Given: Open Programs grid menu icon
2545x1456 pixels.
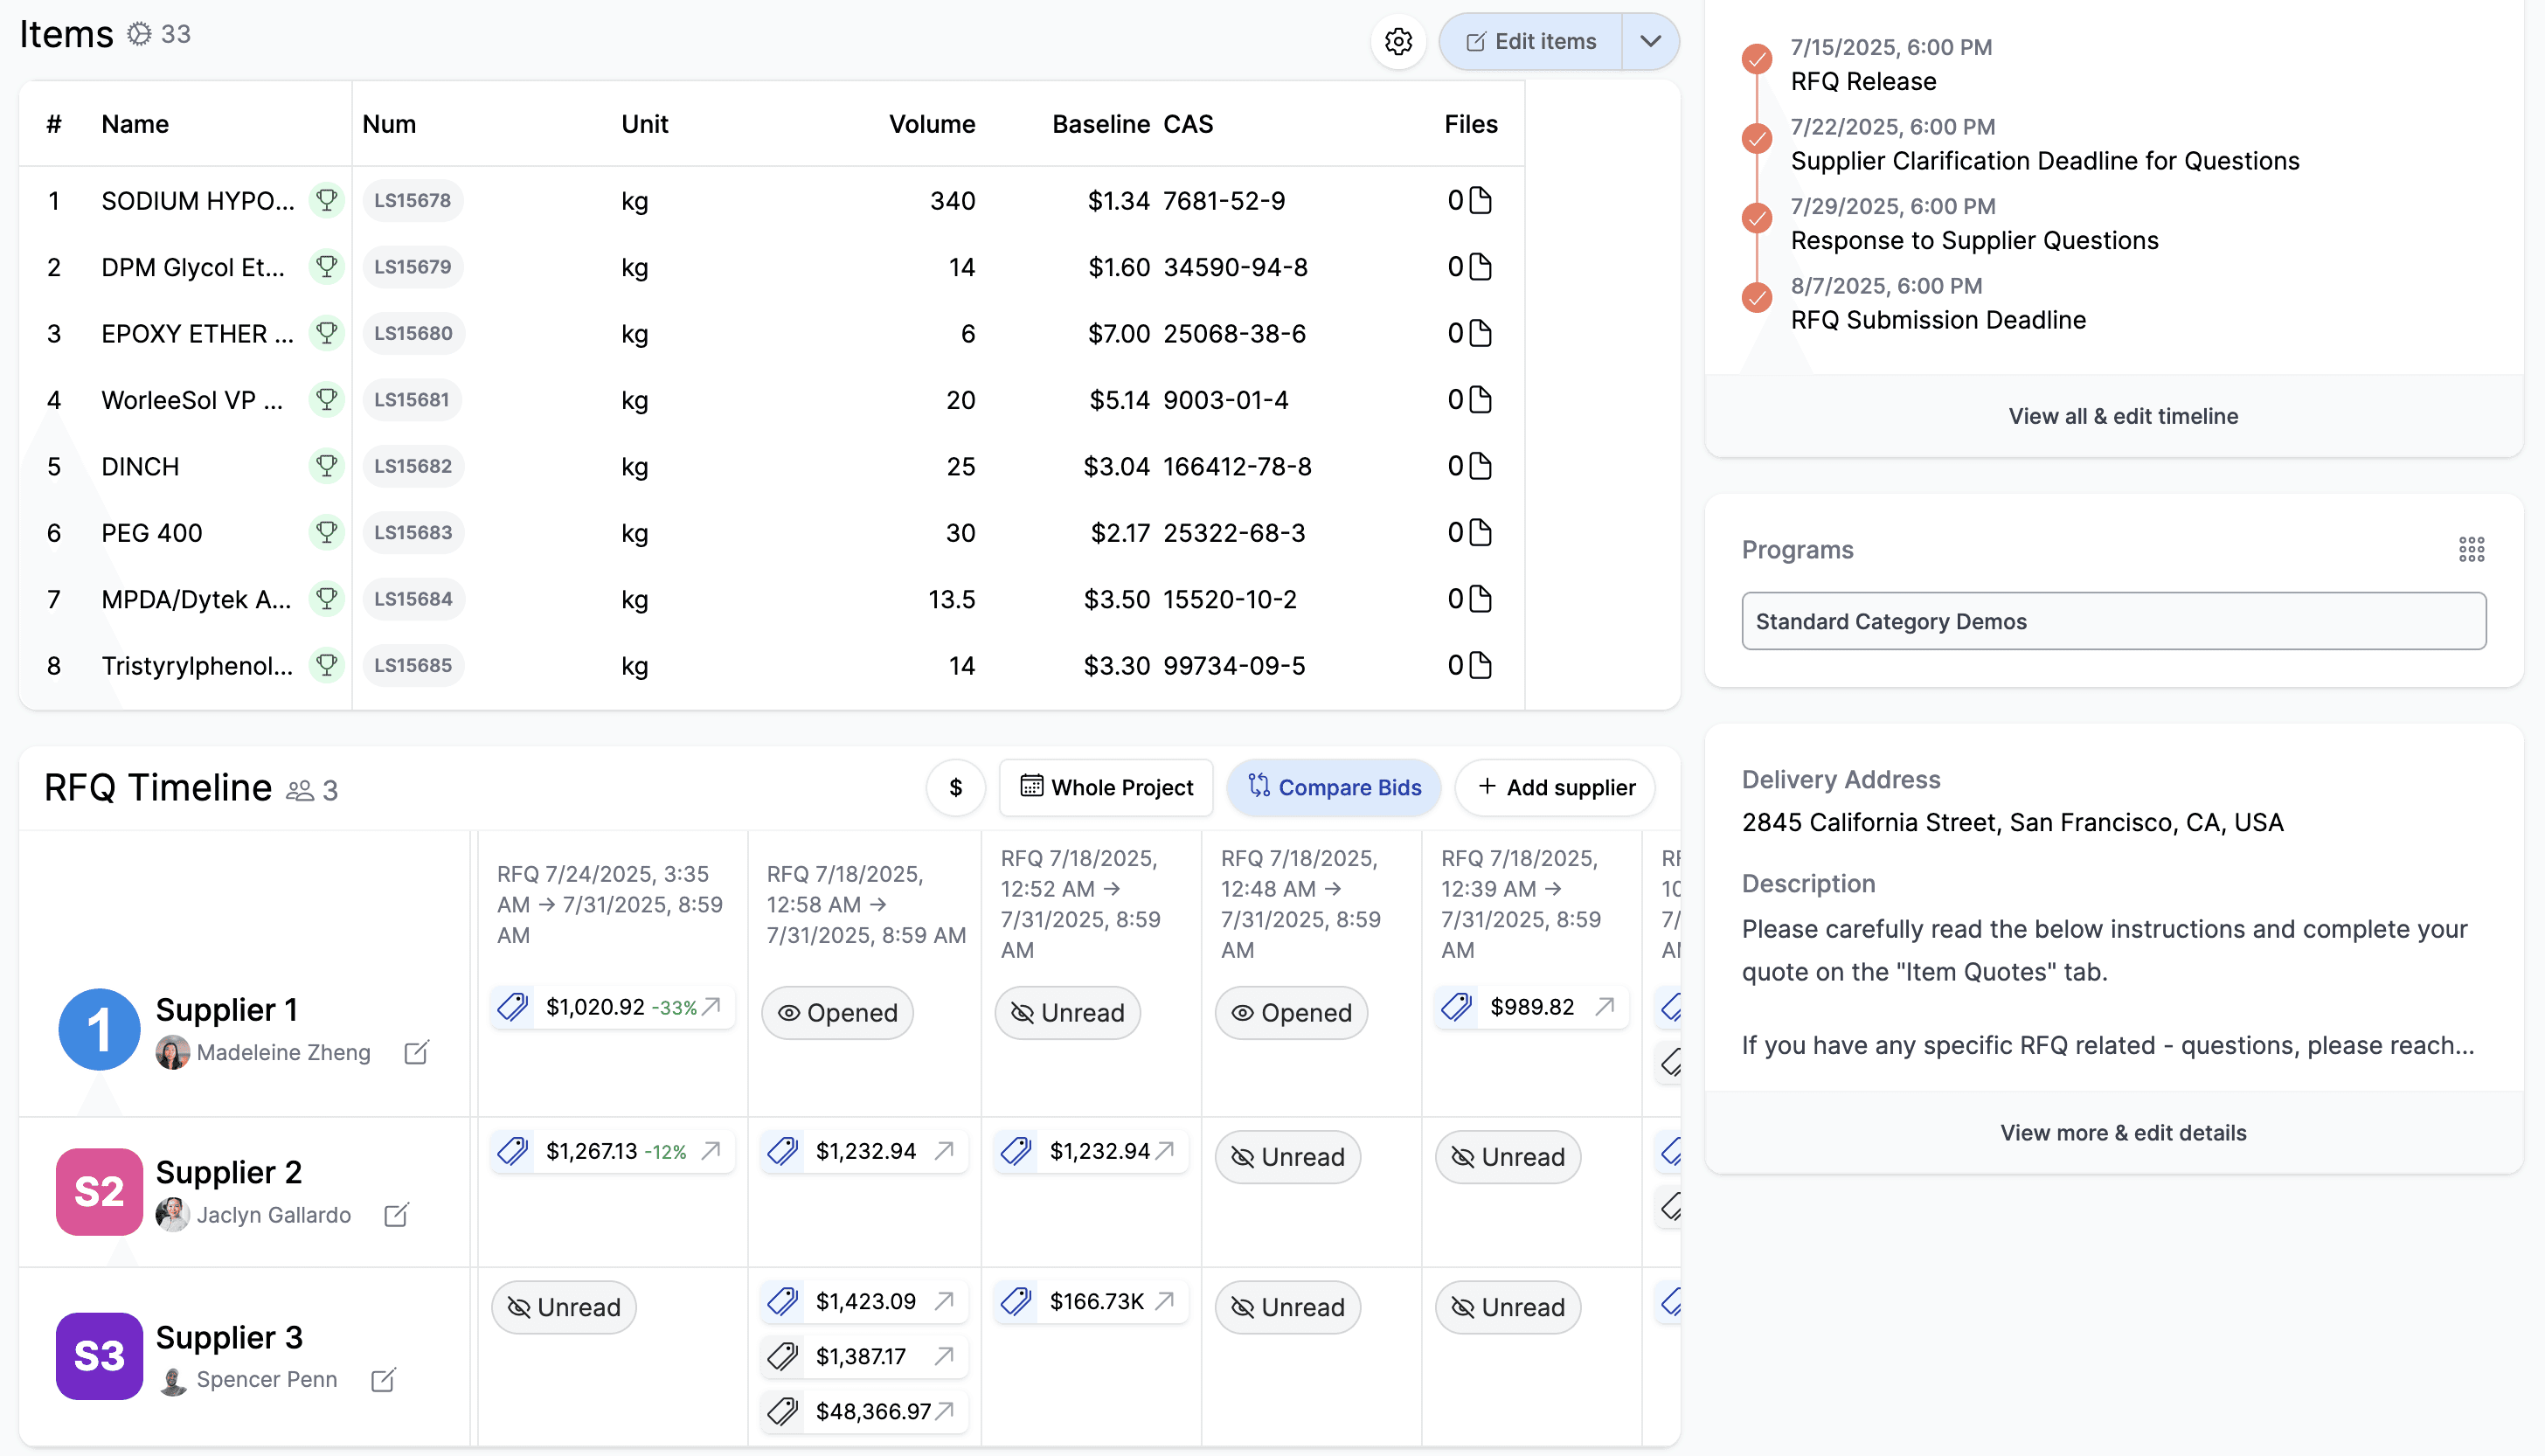Looking at the screenshot, I should point(2471,549).
